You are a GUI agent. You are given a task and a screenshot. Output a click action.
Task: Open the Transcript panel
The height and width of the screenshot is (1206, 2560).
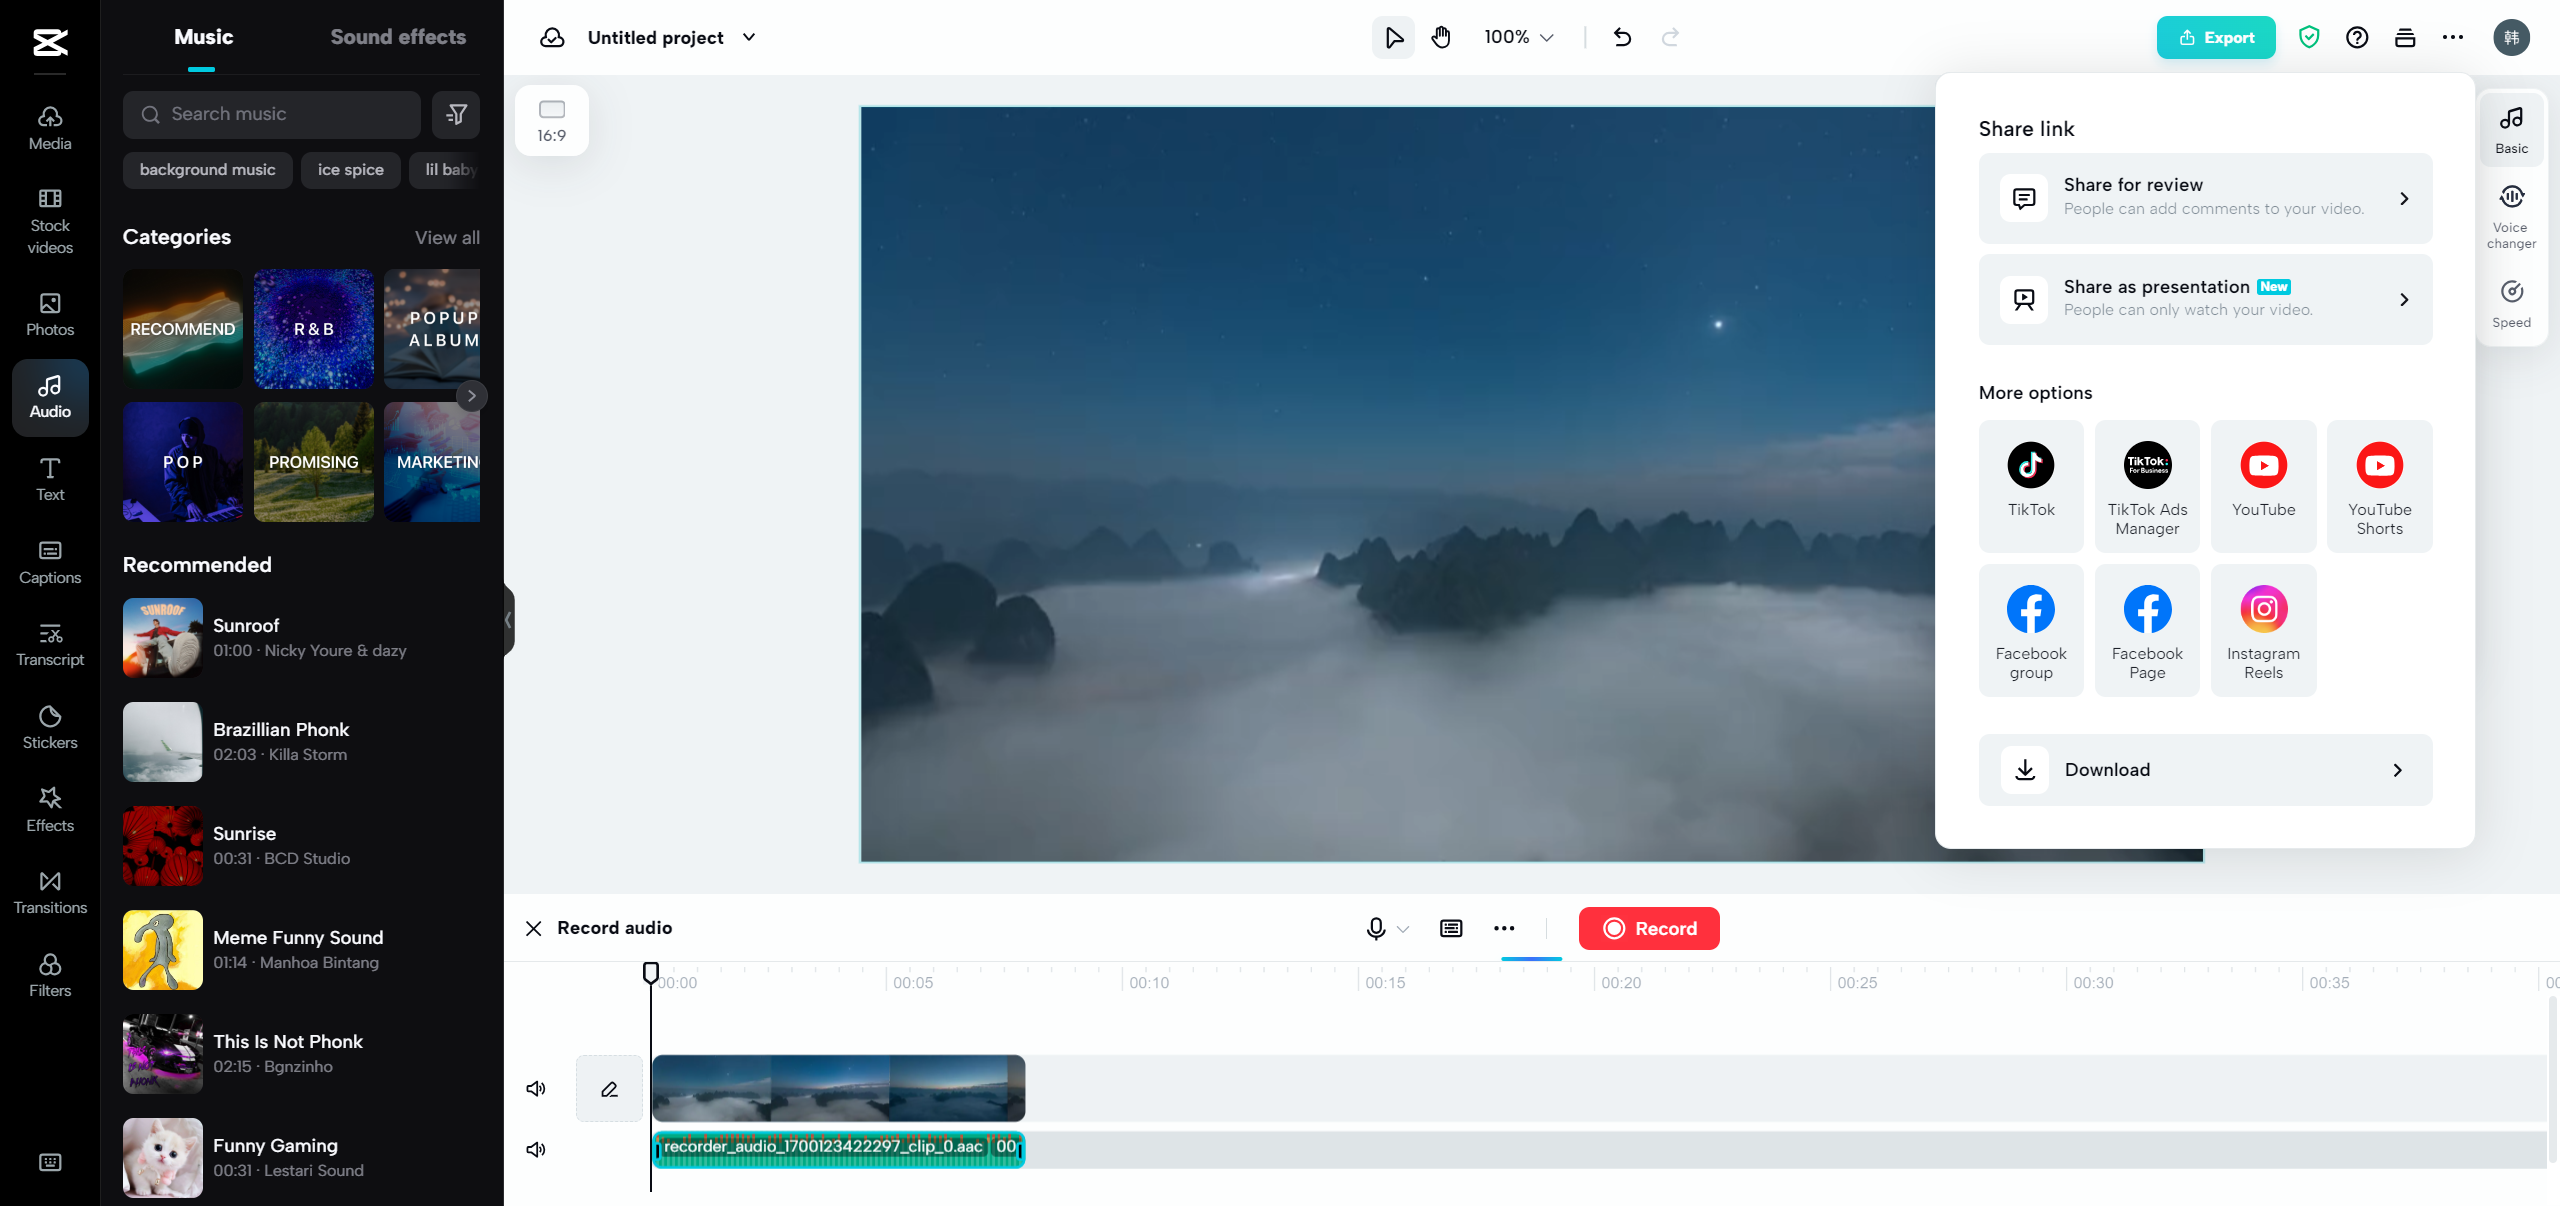point(49,645)
